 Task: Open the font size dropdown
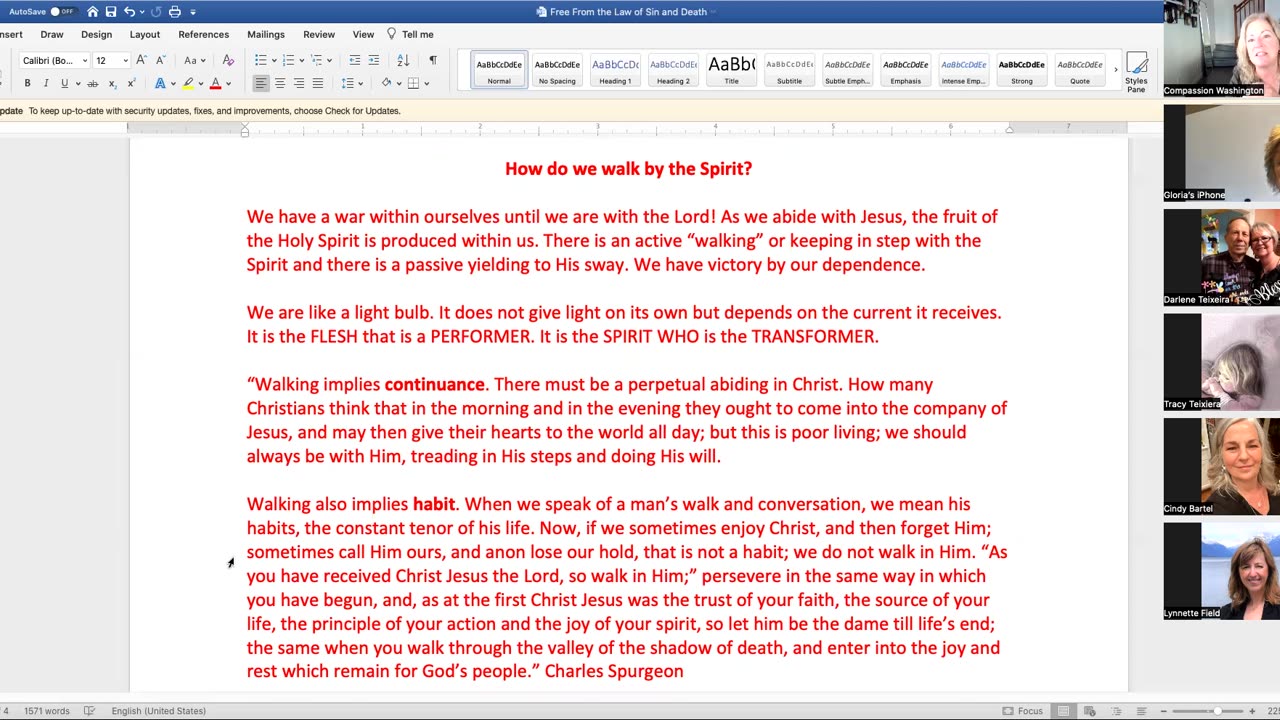125,61
